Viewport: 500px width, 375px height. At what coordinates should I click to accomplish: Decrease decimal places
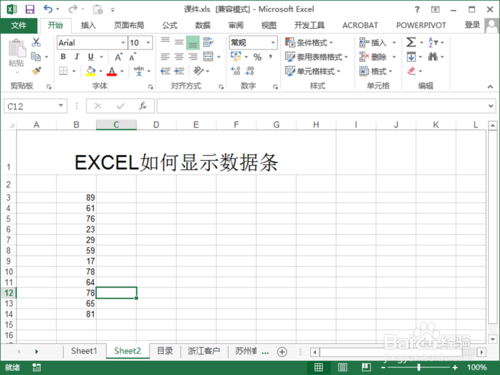tap(249, 71)
